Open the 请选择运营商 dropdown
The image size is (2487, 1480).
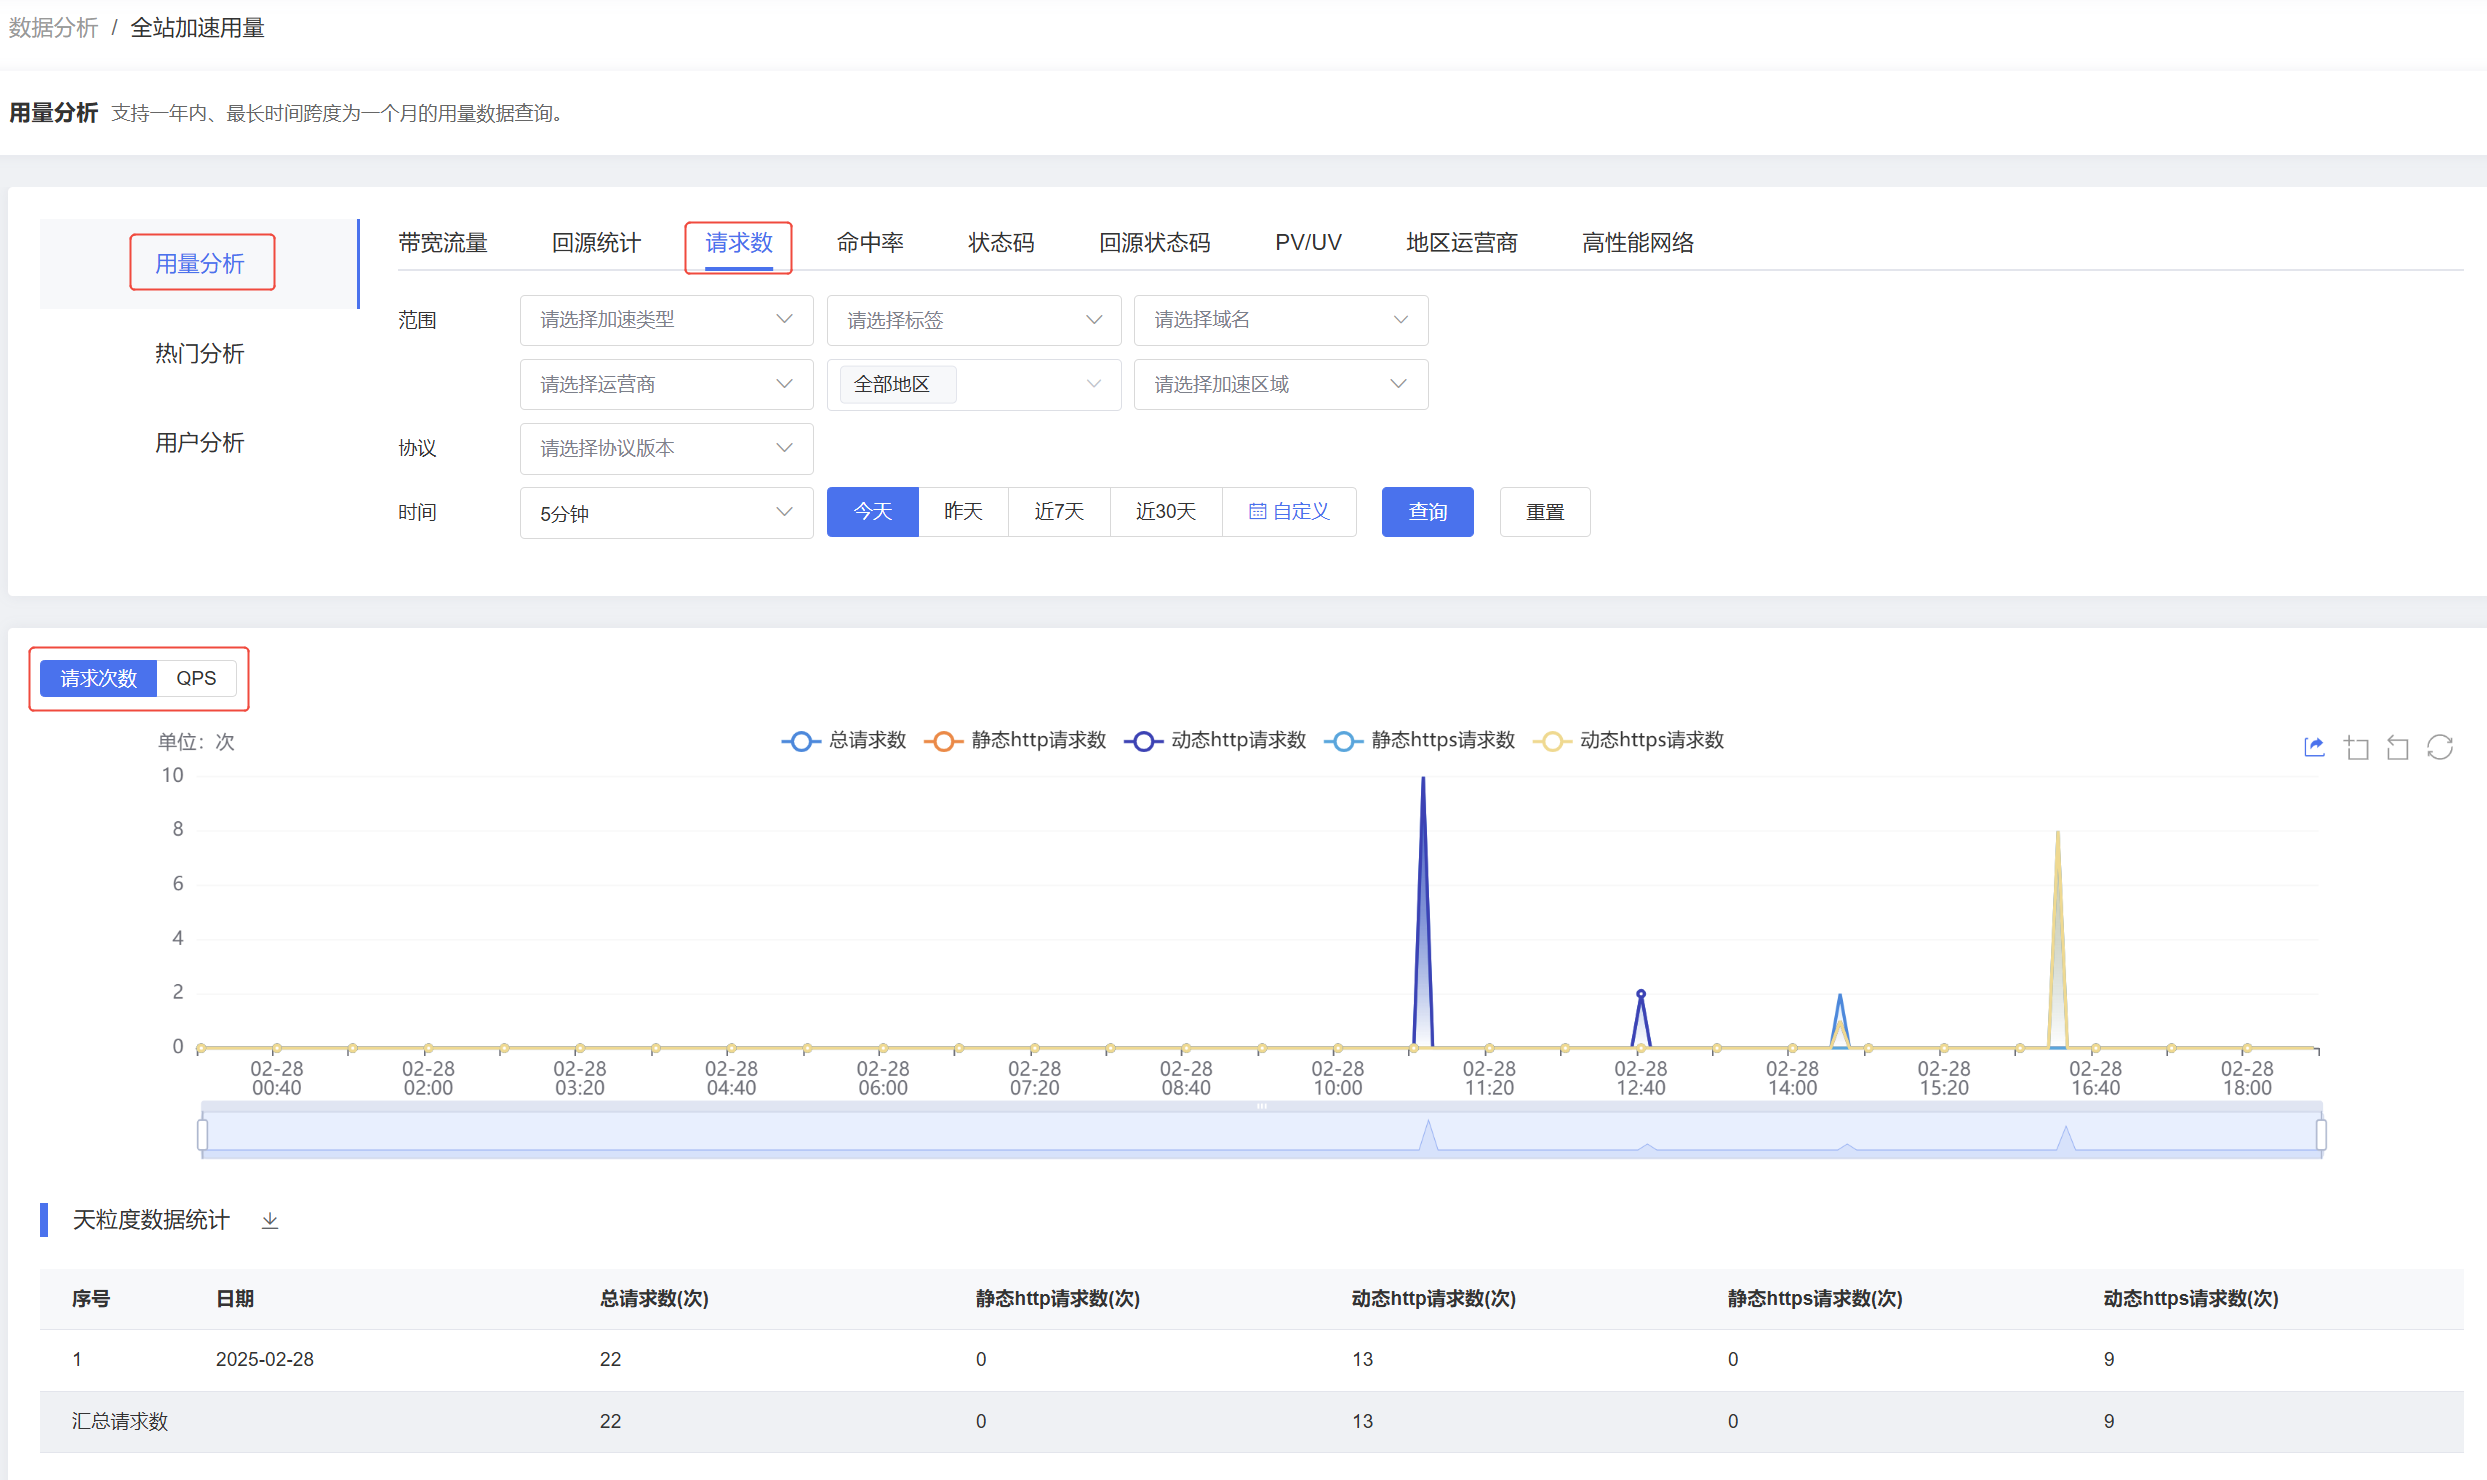(666, 384)
